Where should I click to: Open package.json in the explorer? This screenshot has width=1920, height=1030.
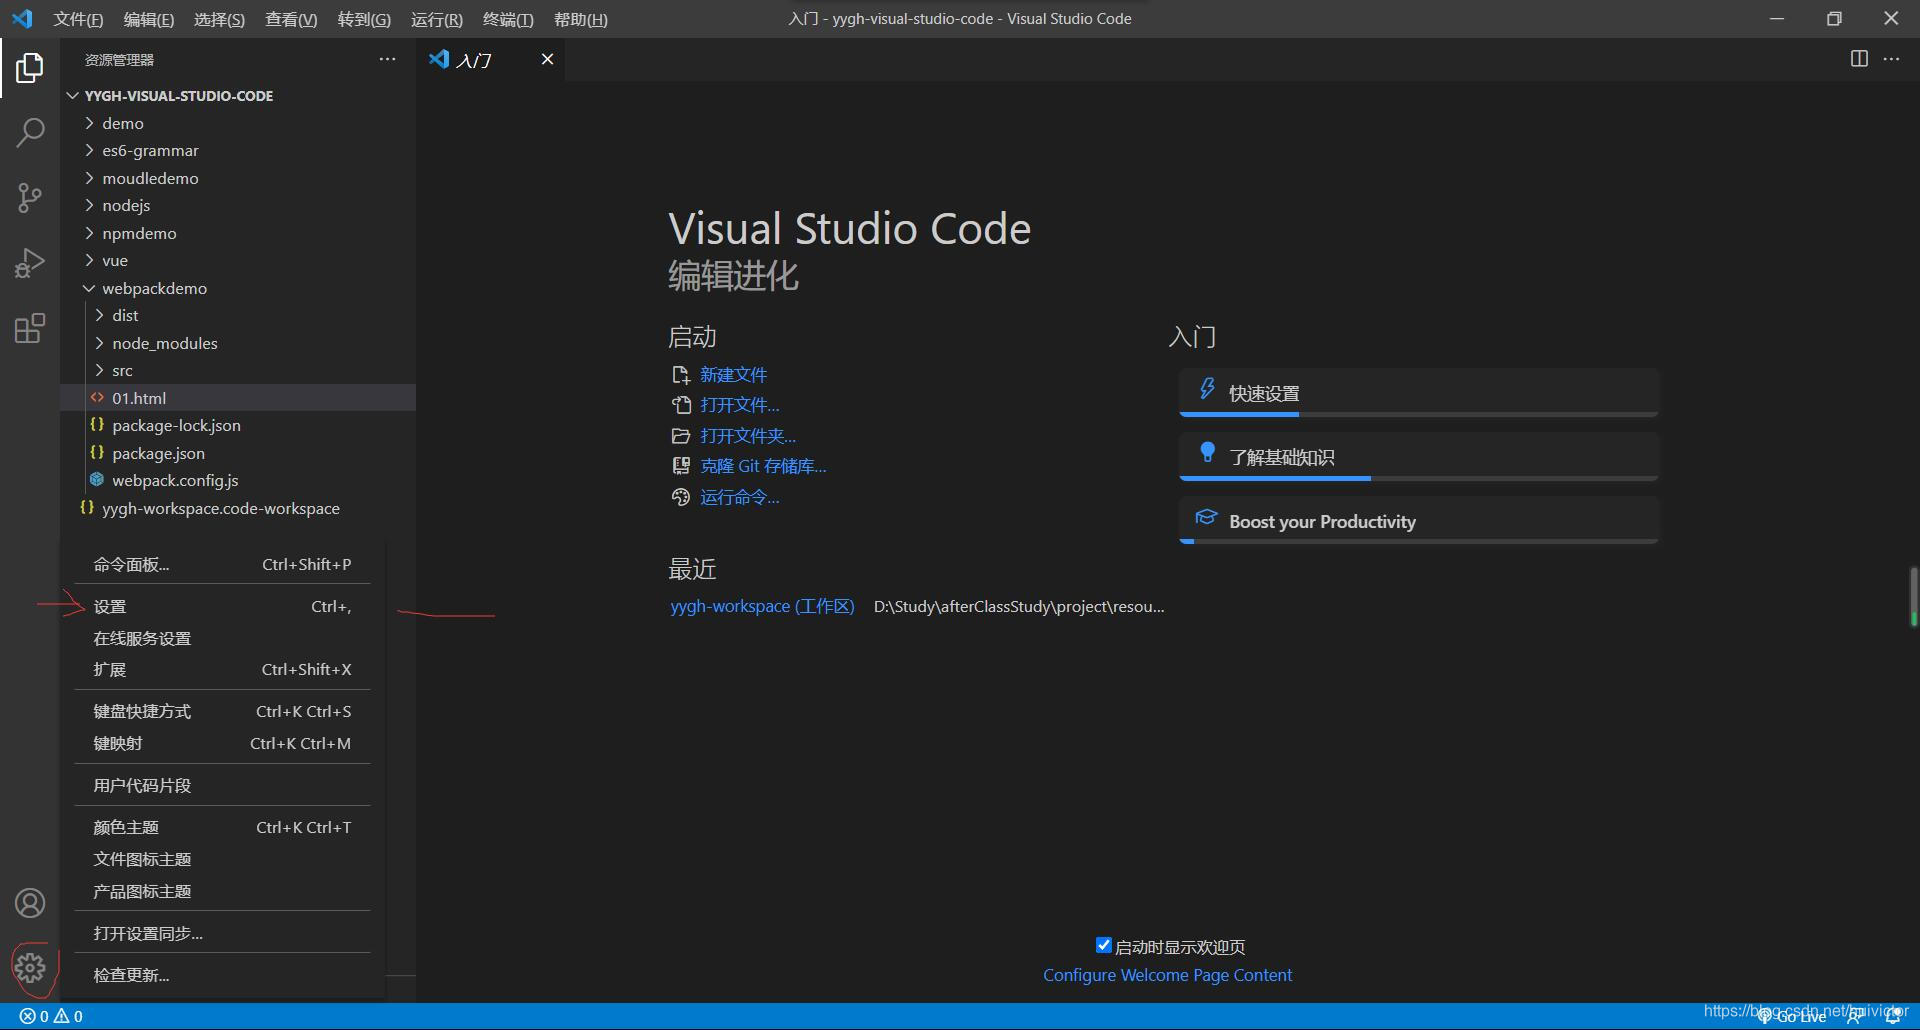click(238, 453)
